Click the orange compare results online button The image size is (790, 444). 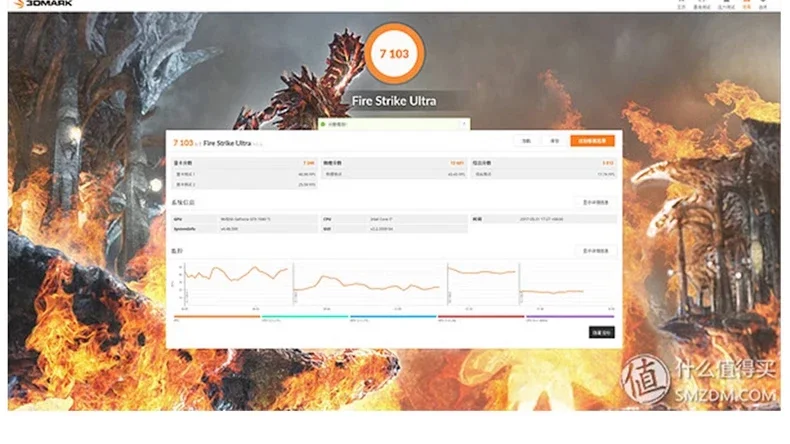click(594, 141)
